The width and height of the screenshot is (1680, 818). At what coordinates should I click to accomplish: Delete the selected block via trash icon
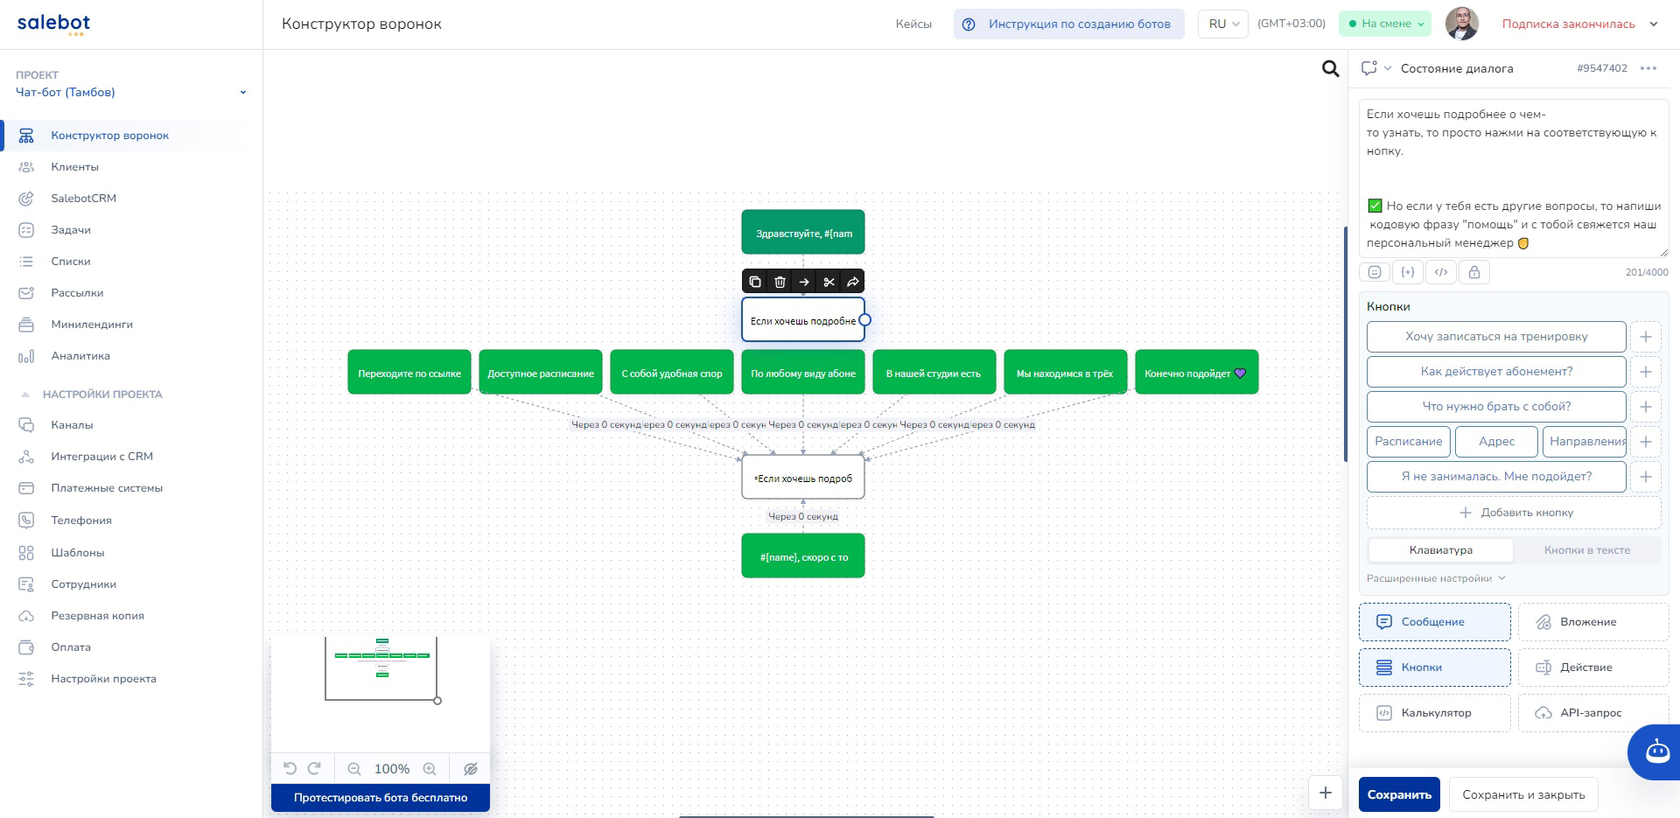click(x=780, y=282)
